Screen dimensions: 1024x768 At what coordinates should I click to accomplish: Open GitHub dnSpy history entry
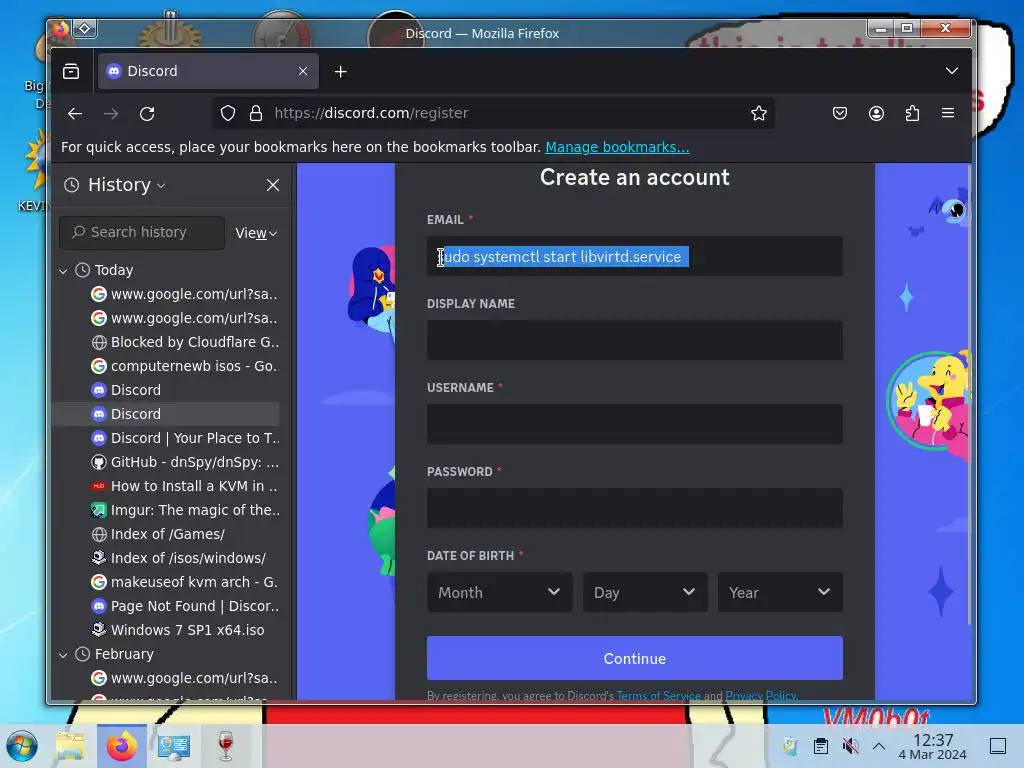(185, 462)
